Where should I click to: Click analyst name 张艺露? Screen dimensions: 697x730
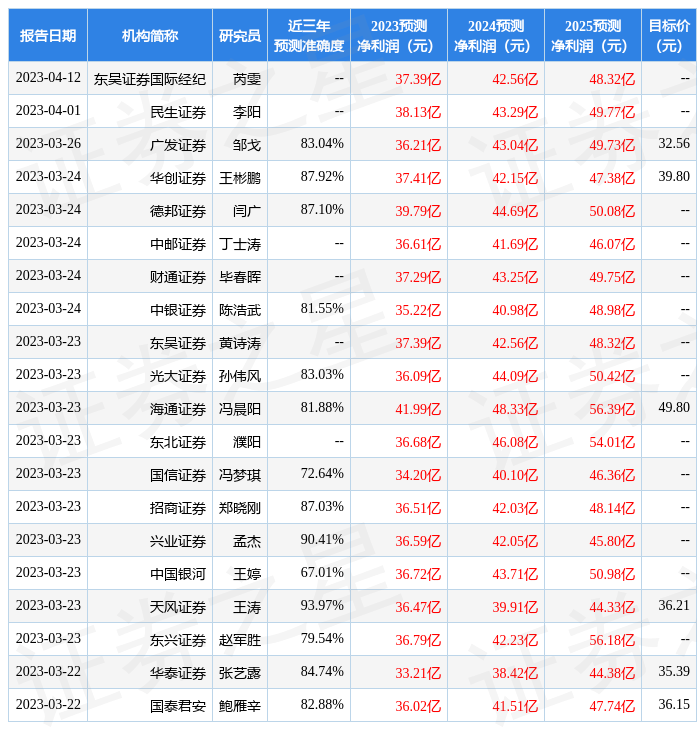click(240, 673)
